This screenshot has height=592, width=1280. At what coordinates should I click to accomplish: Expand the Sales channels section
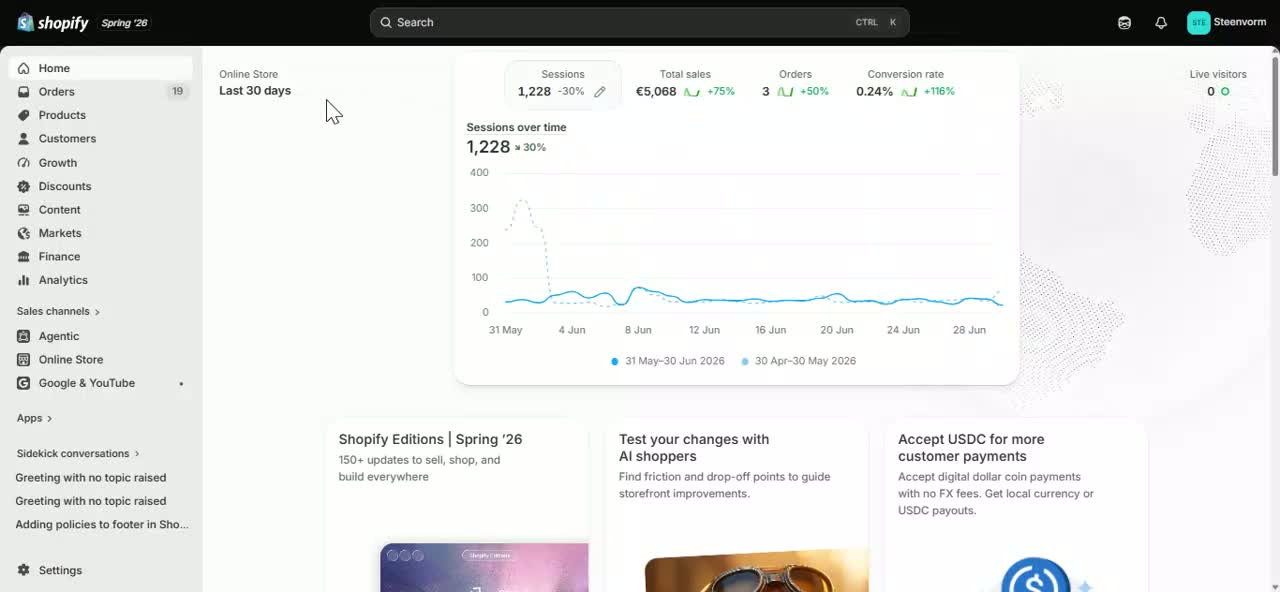(x=58, y=311)
